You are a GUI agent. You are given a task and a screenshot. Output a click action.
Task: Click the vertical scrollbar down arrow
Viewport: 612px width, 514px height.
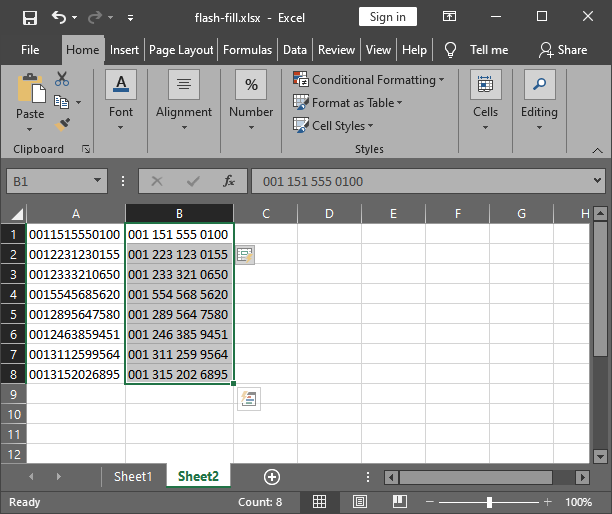click(600, 455)
